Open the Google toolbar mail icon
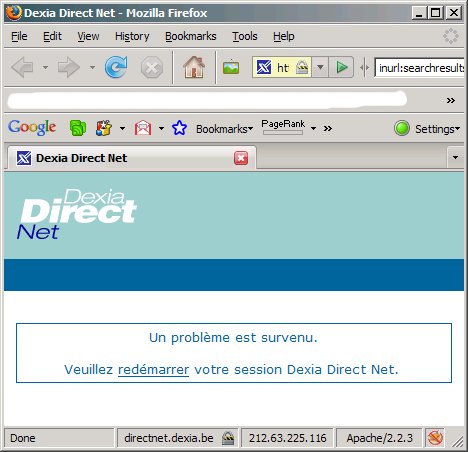This screenshot has width=468, height=452. click(143, 128)
